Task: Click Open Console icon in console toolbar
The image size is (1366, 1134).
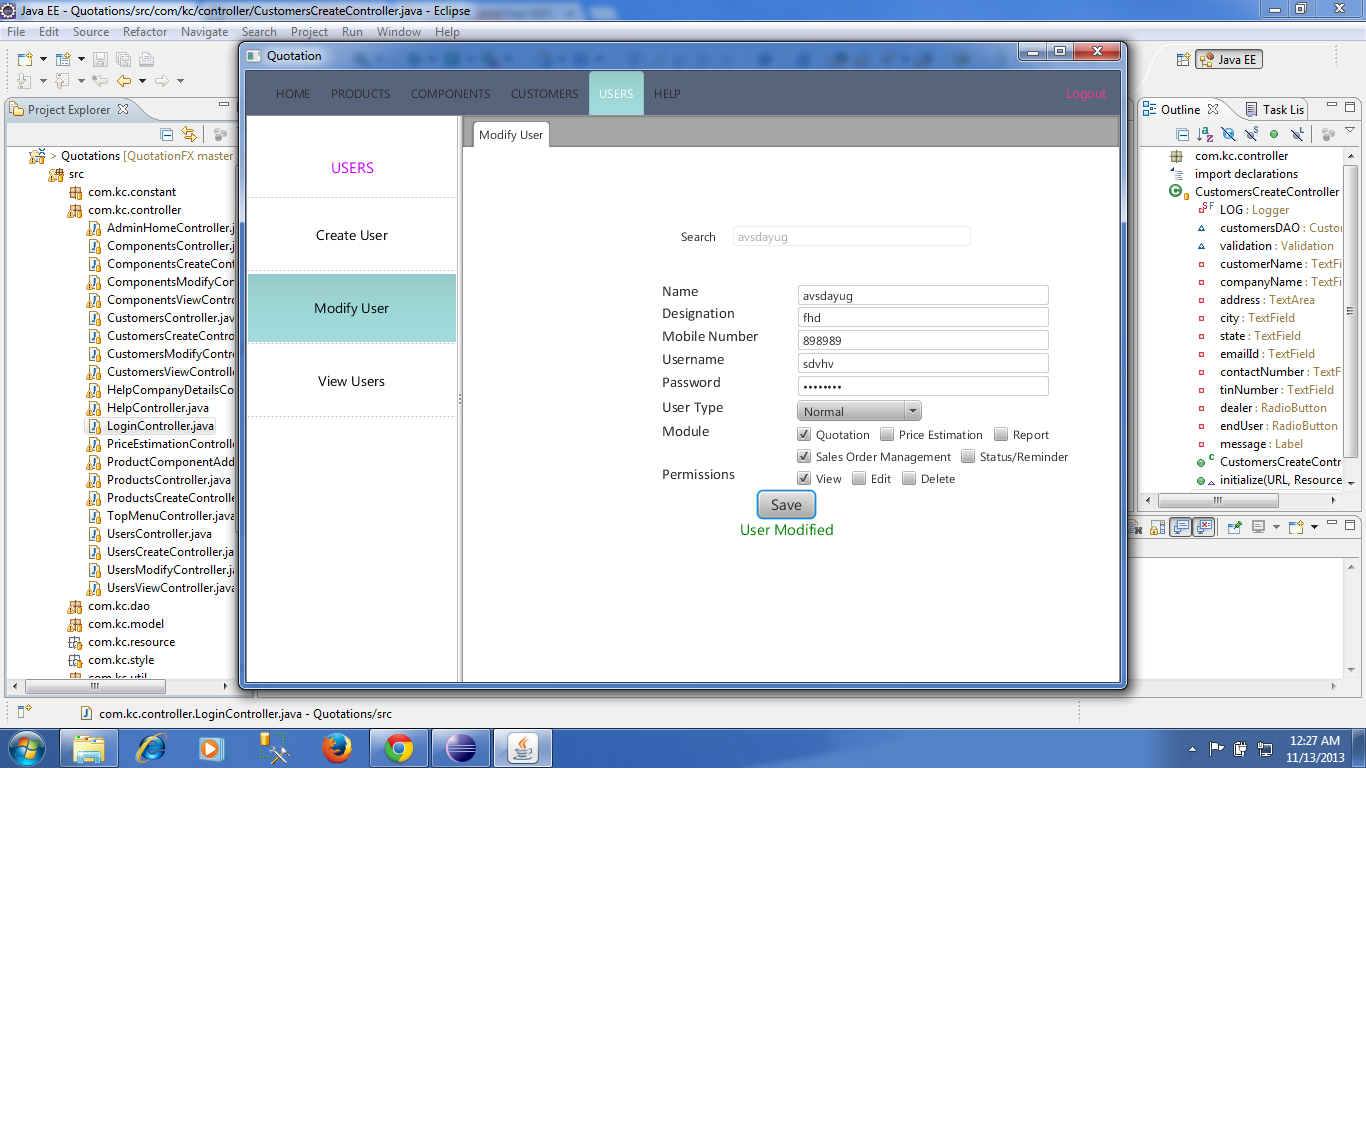Action: point(1296,527)
